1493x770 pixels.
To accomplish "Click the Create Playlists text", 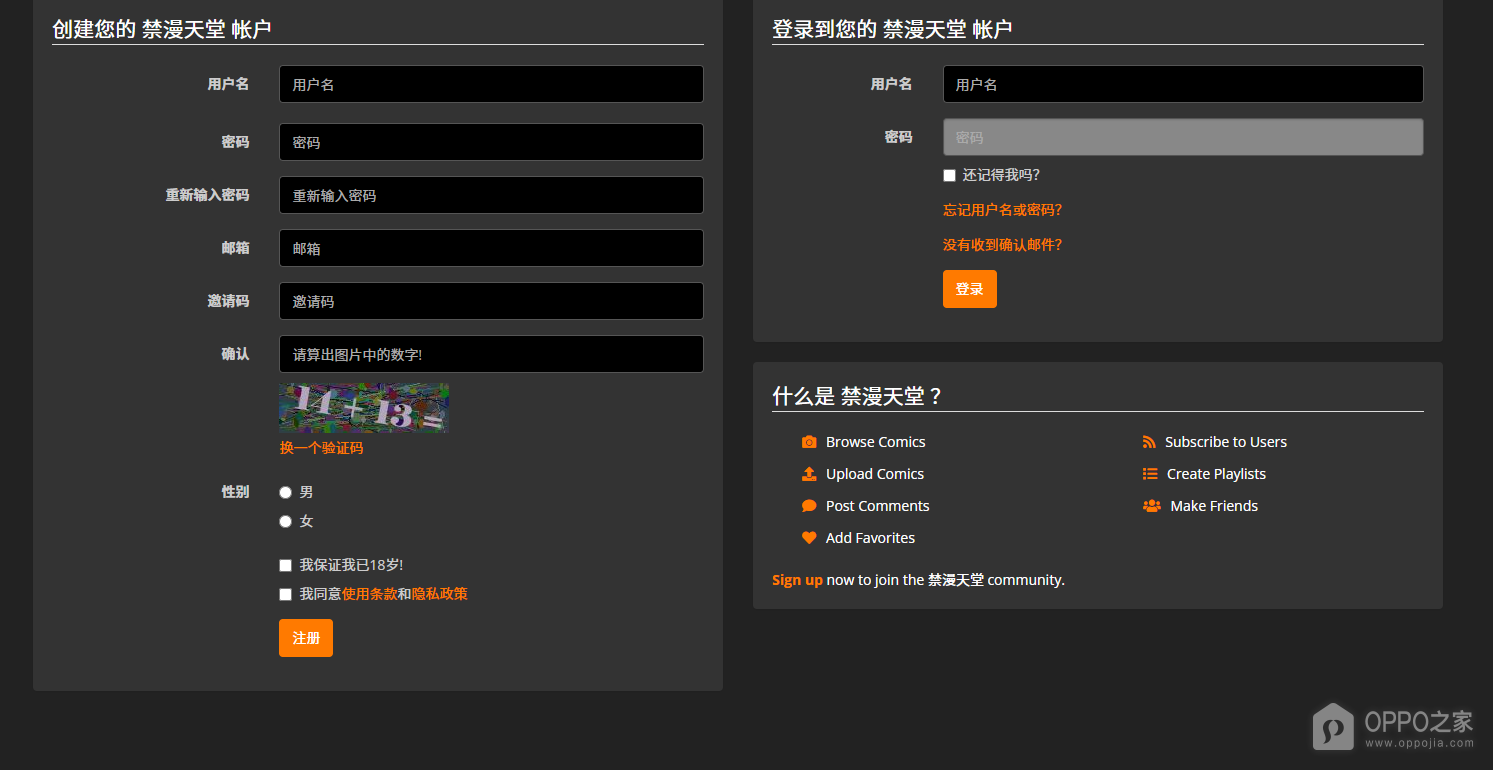I will [1216, 474].
